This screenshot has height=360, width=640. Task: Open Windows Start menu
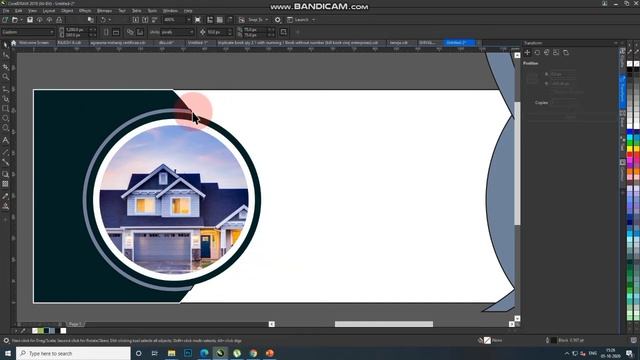(x=7, y=353)
